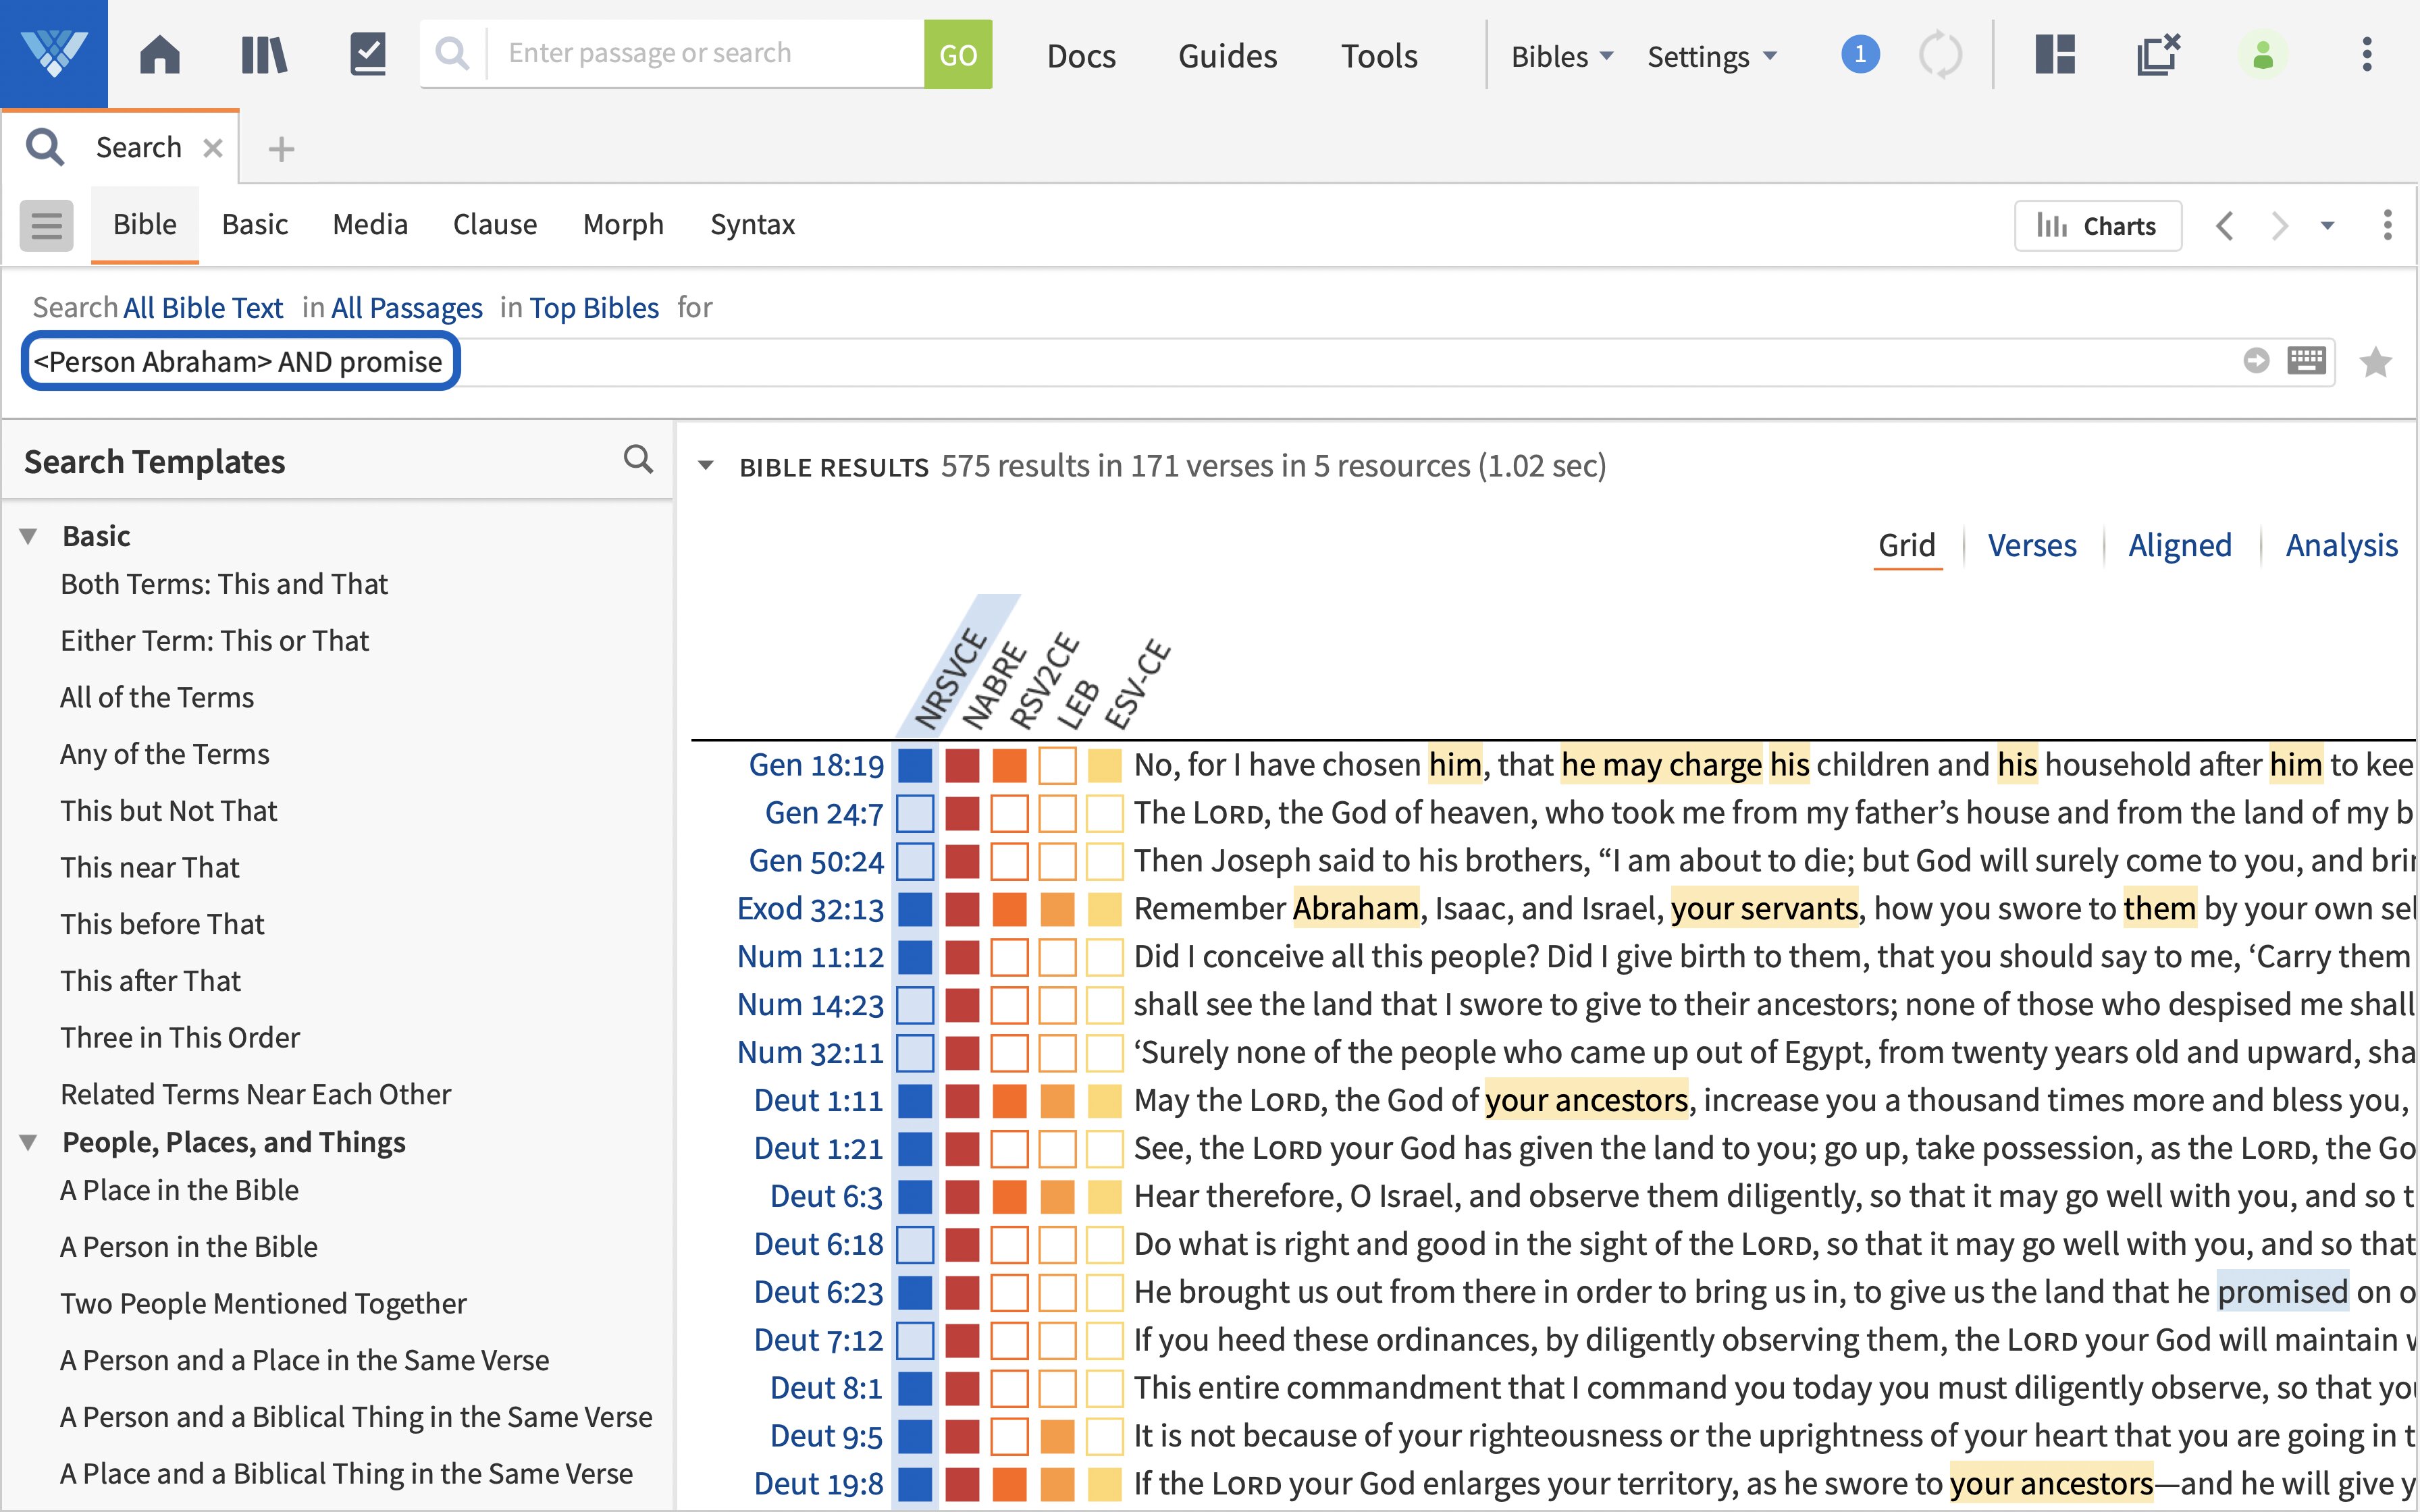The image size is (2420, 1512).
Task: Open the Charts button
Action: pos(2097,226)
